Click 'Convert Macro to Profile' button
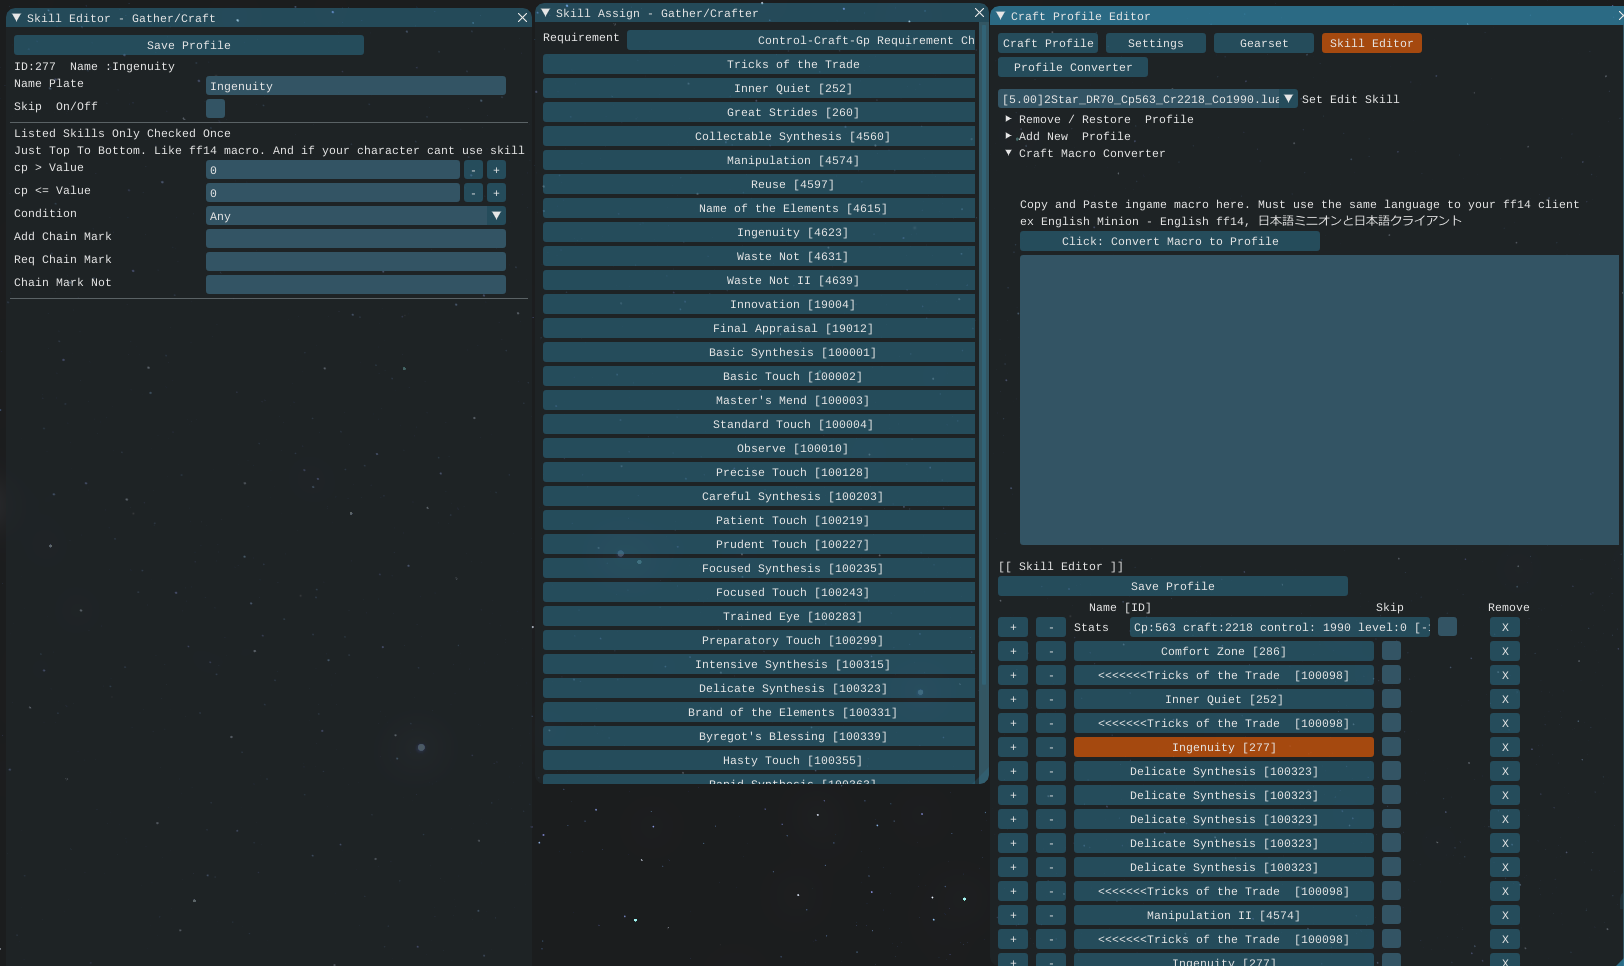Screen dimensions: 1624x966 (x=1170, y=241)
